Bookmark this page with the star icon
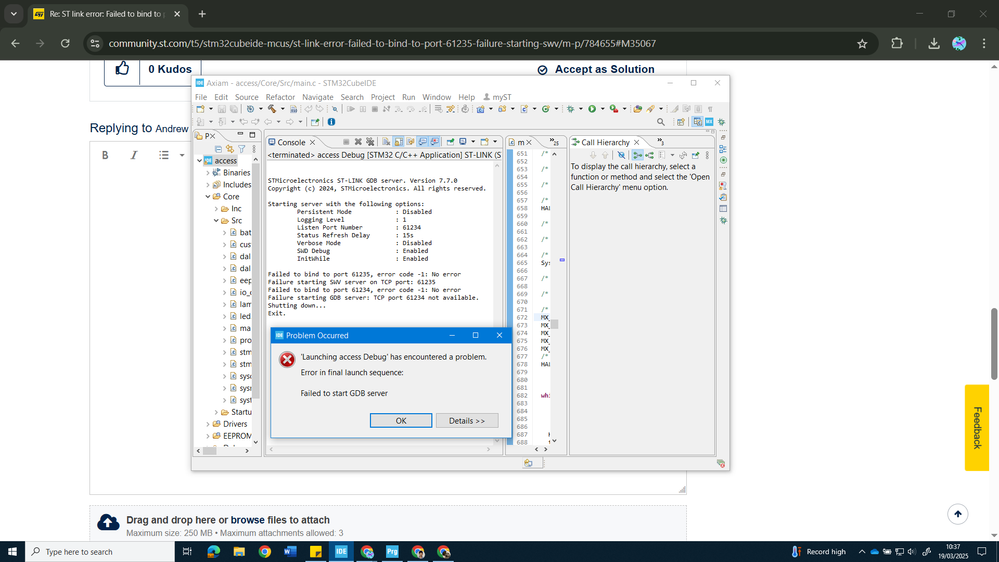 tap(862, 44)
